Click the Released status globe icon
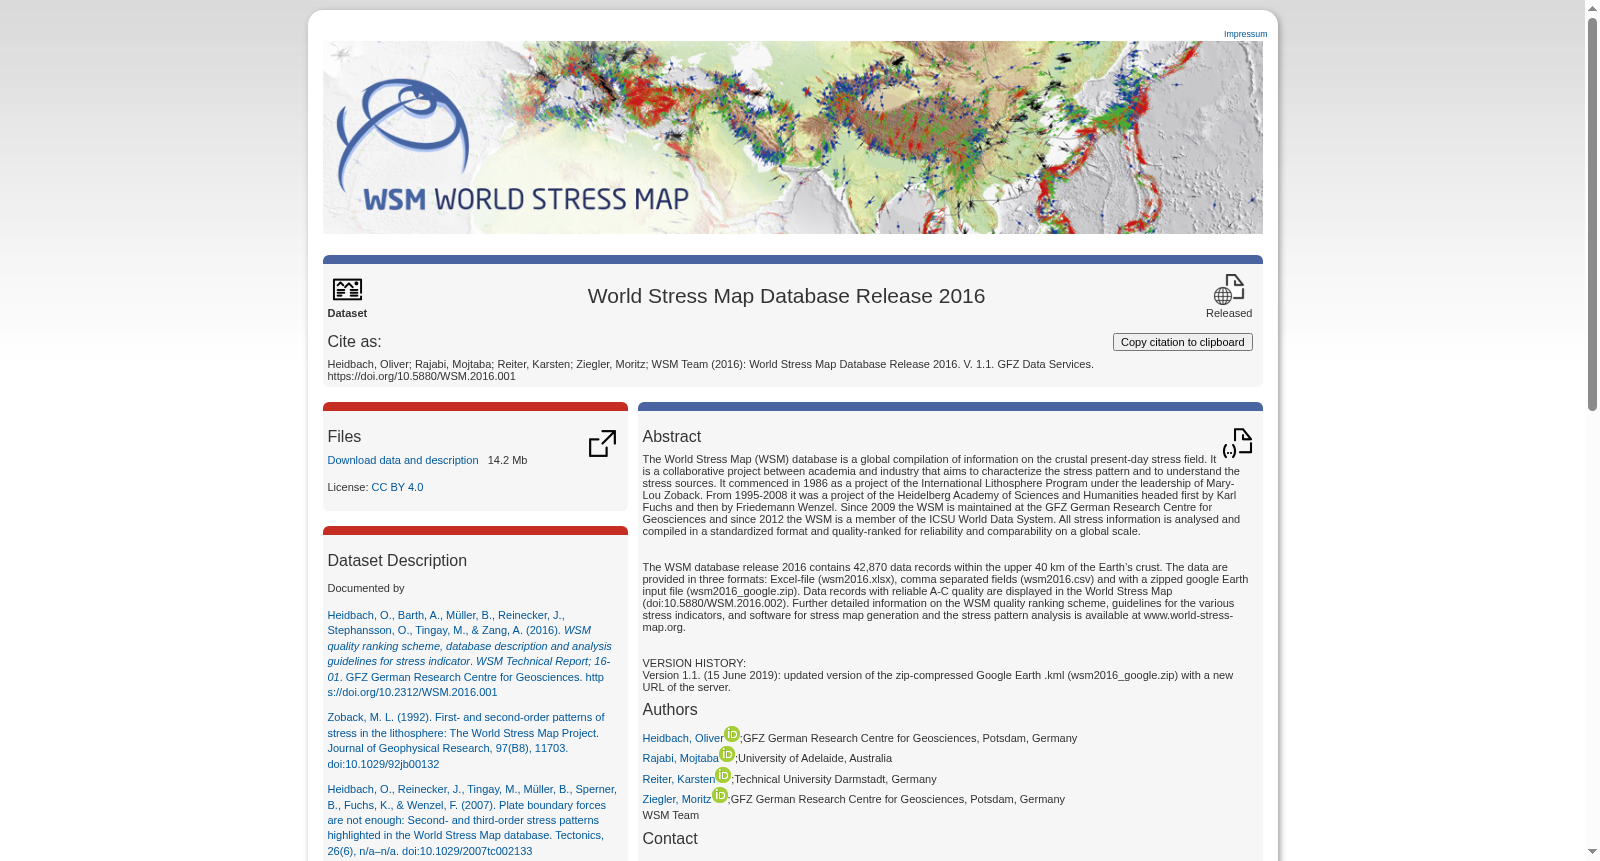 (1229, 290)
